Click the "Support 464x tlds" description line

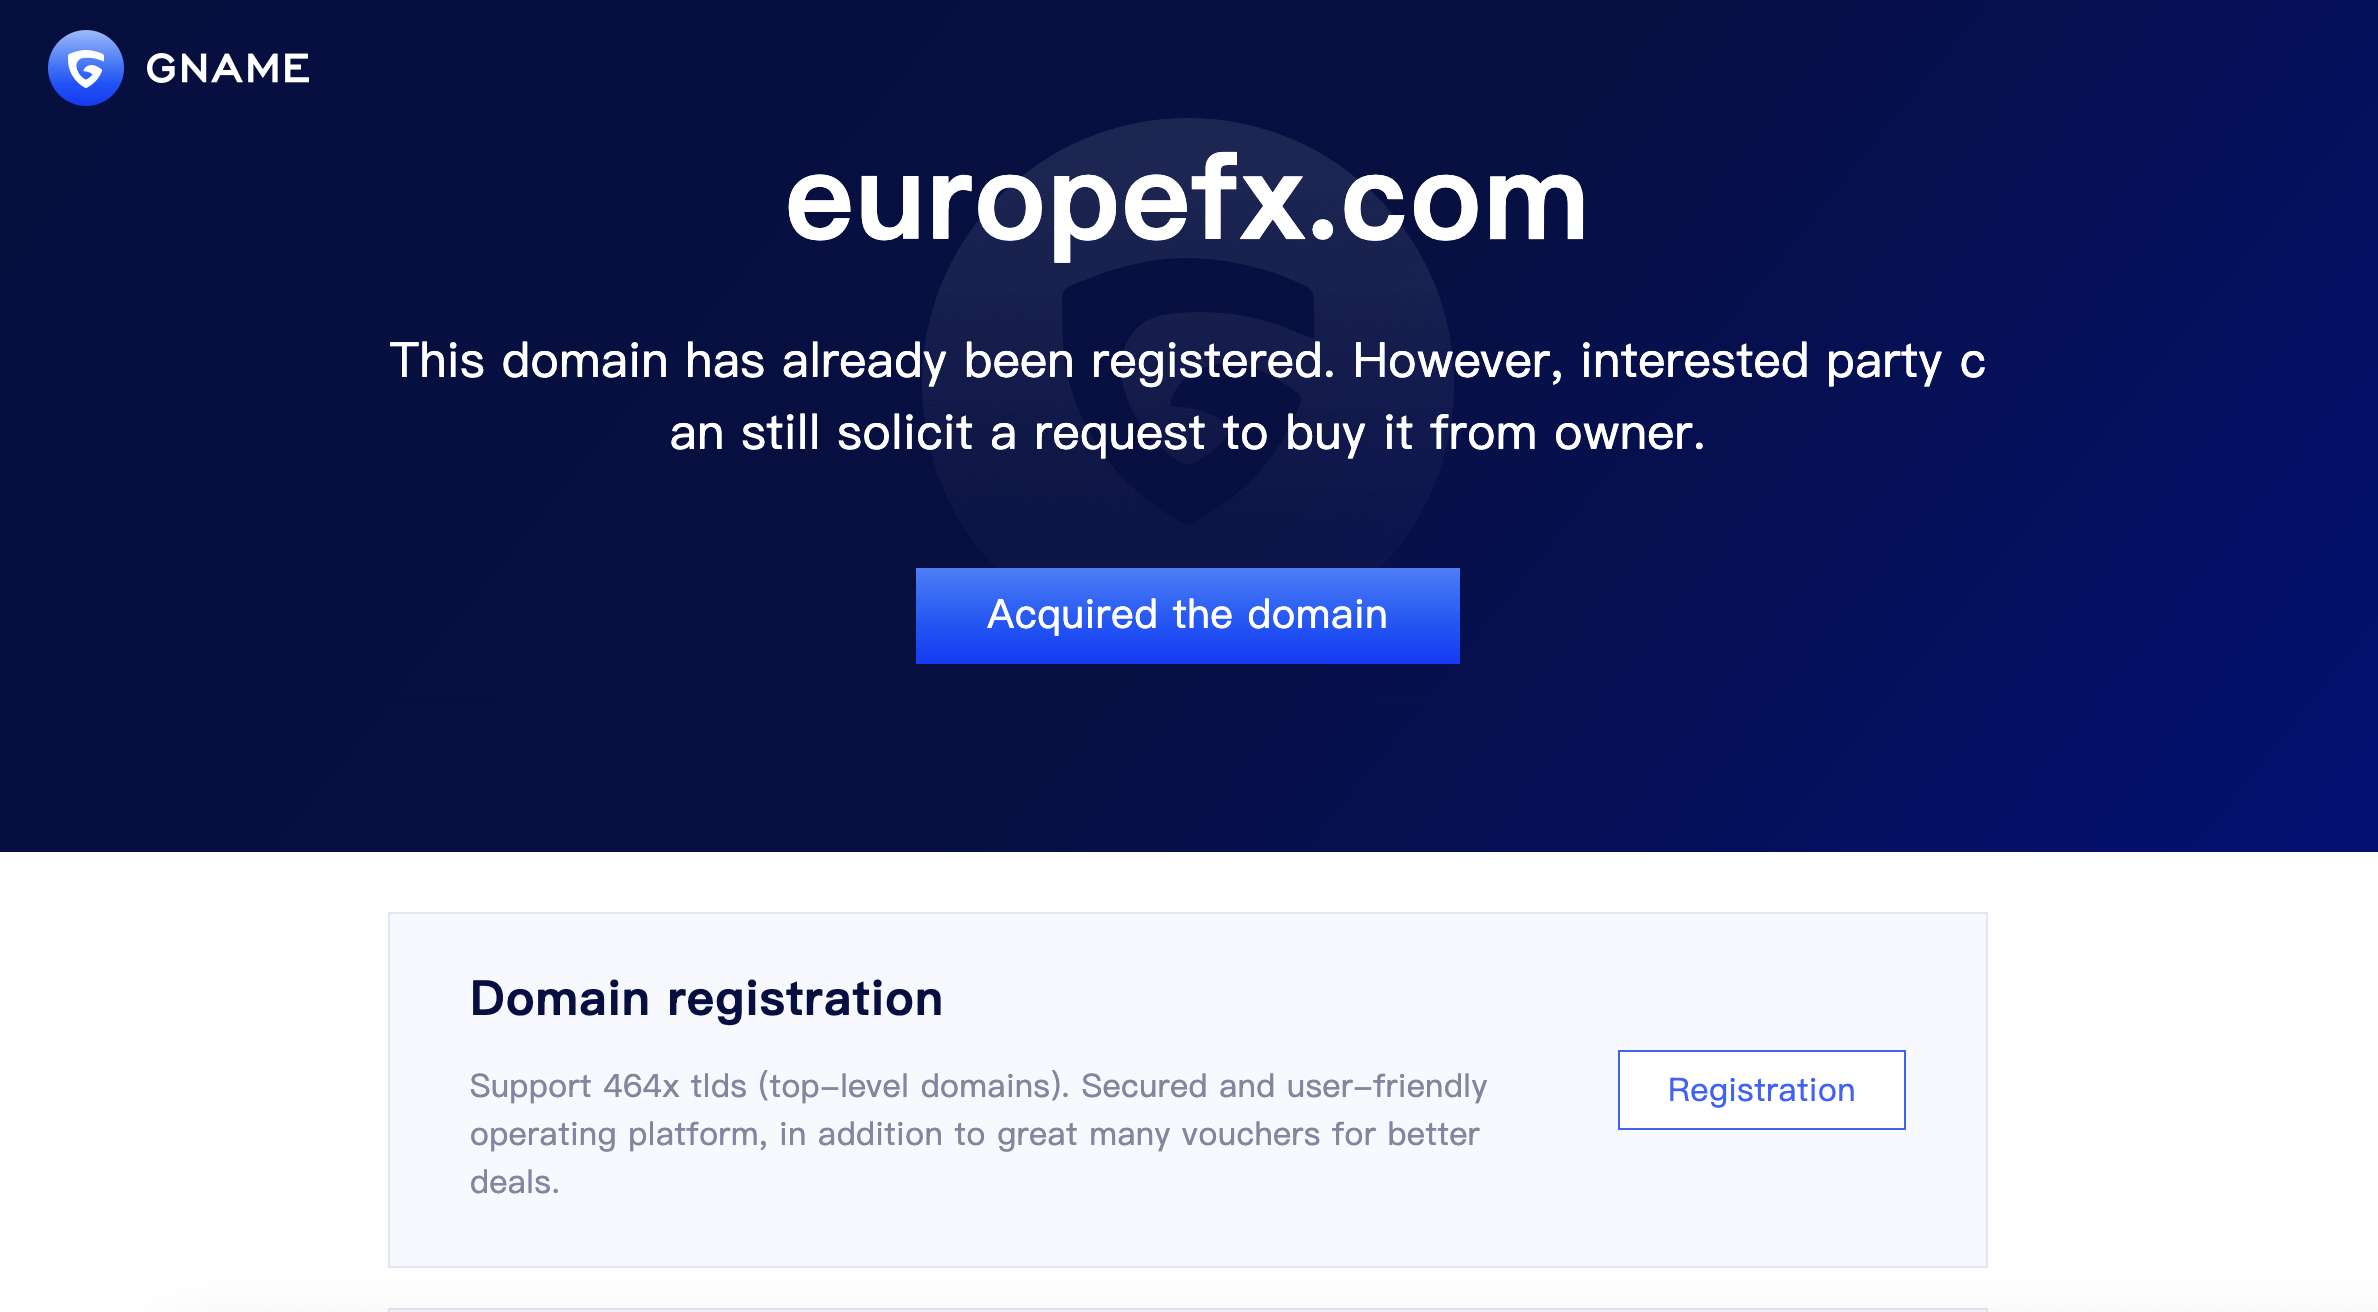tap(978, 1086)
